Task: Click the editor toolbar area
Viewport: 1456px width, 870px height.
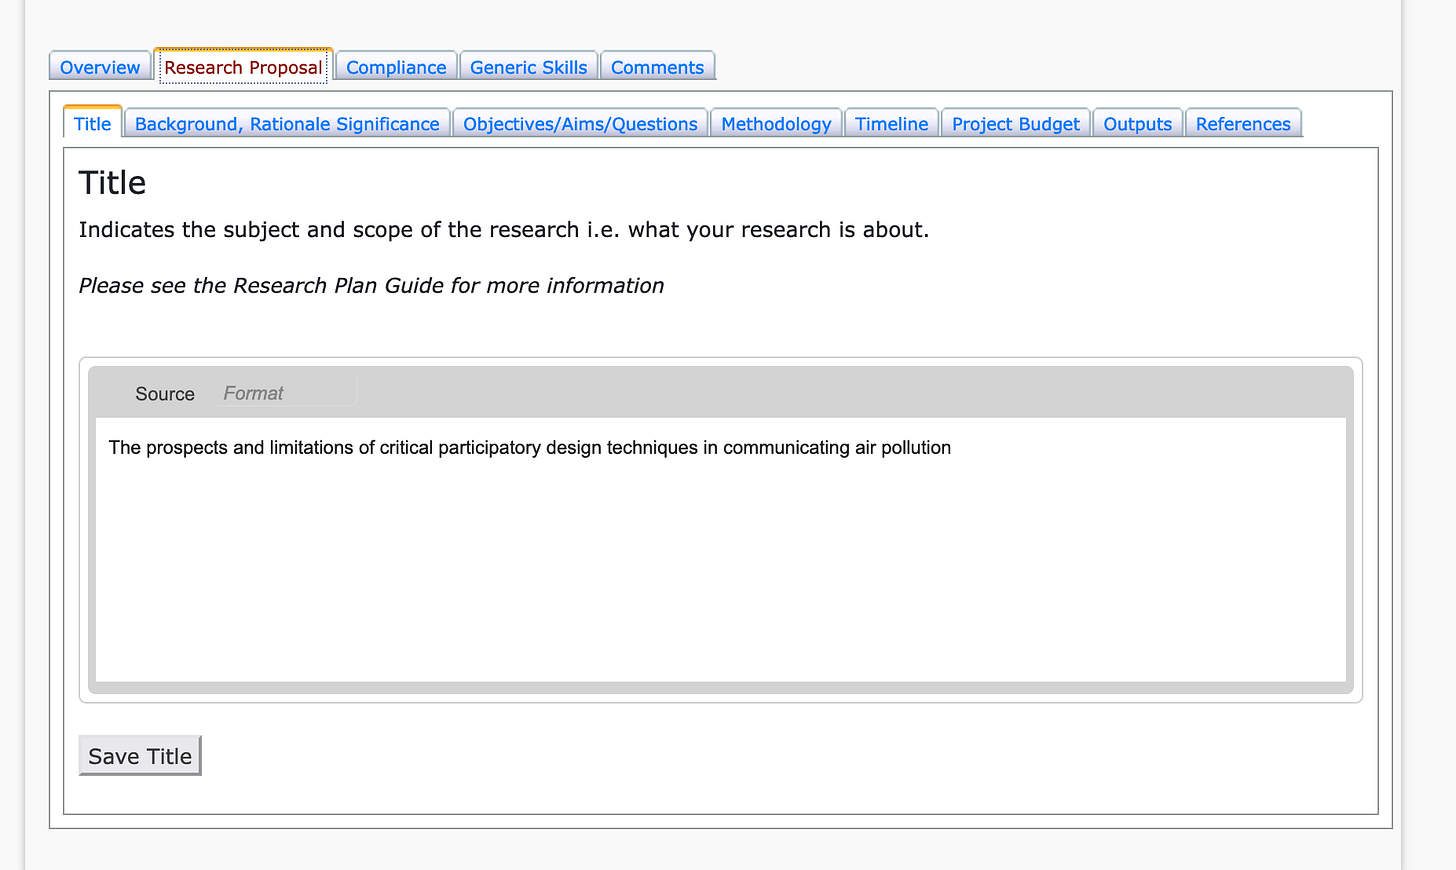Action: [x=700, y=392]
